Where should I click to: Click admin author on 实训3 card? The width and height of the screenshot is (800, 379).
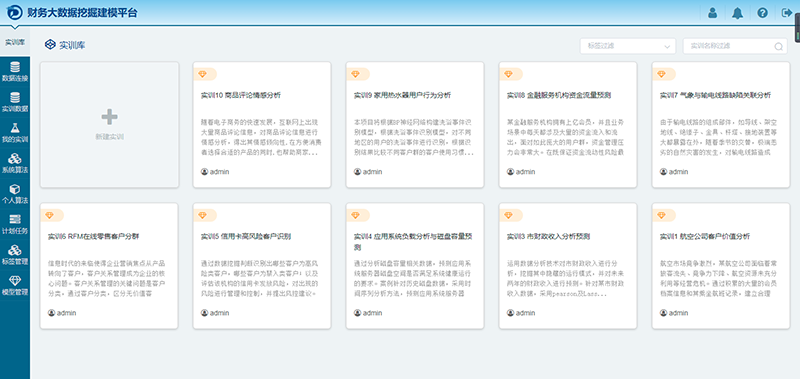[x=521, y=313]
